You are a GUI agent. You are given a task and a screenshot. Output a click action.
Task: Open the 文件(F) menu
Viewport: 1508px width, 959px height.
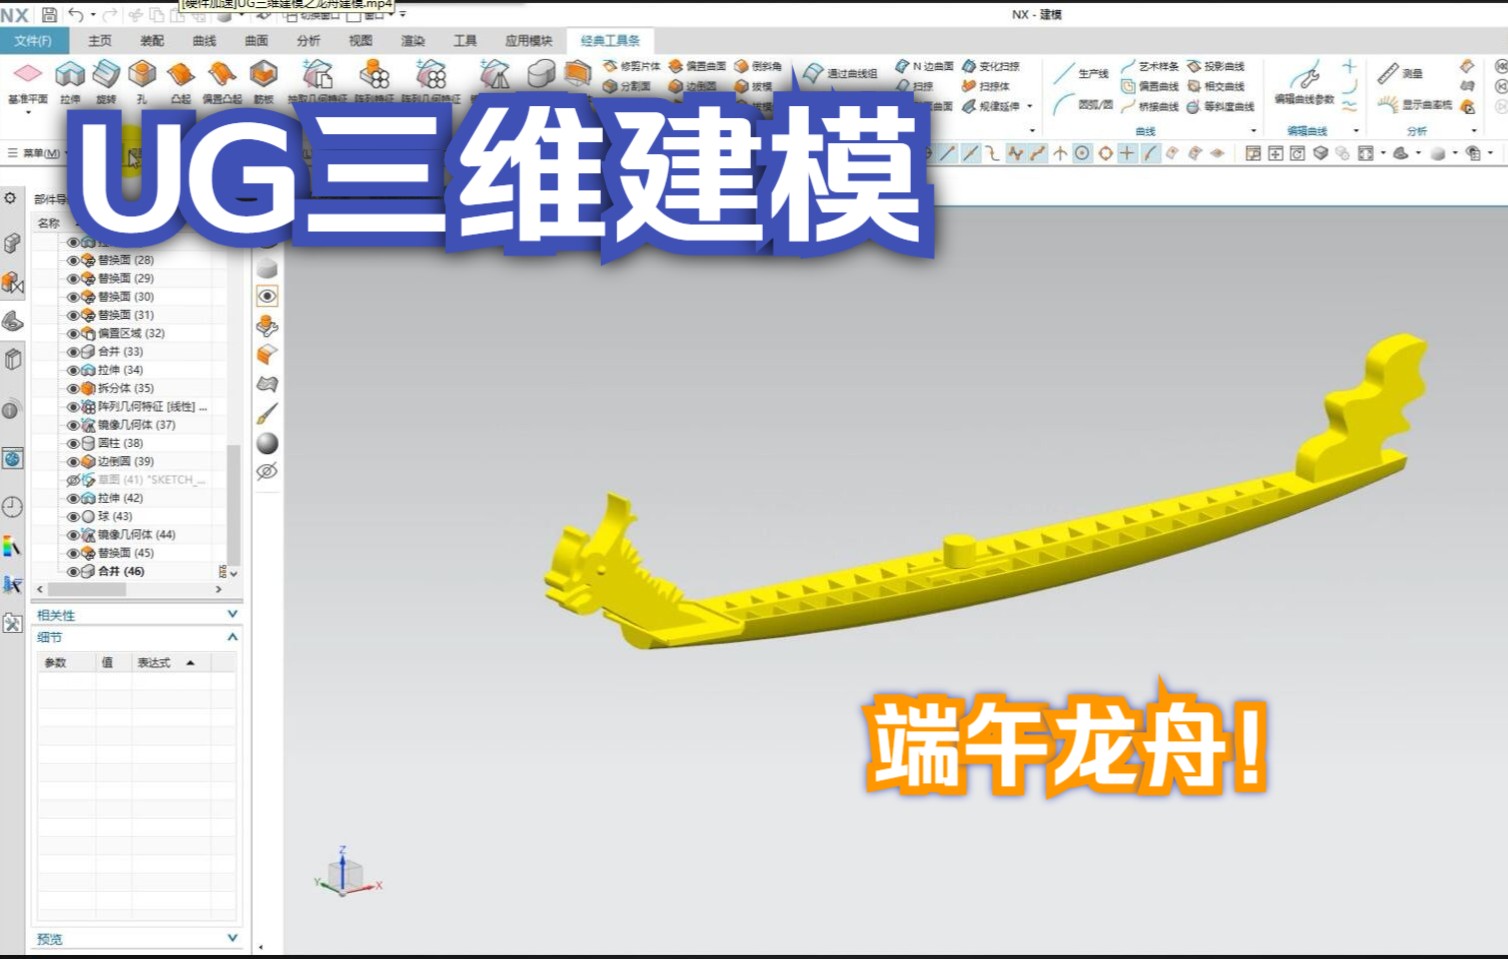(33, 41)
